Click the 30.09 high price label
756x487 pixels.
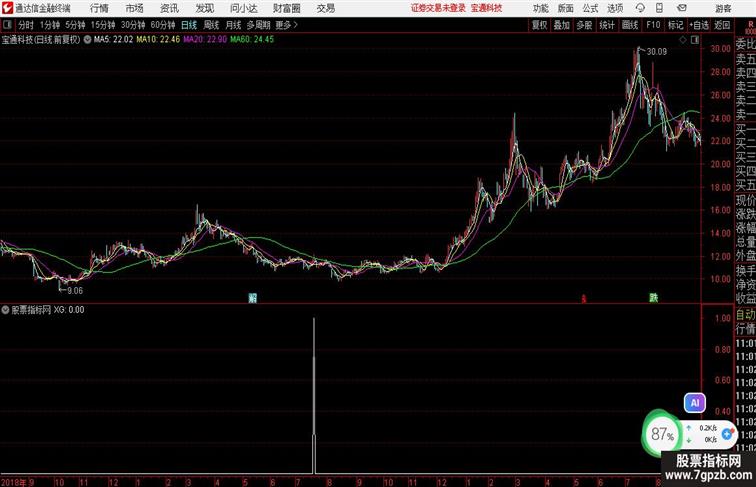click(656, 52)
